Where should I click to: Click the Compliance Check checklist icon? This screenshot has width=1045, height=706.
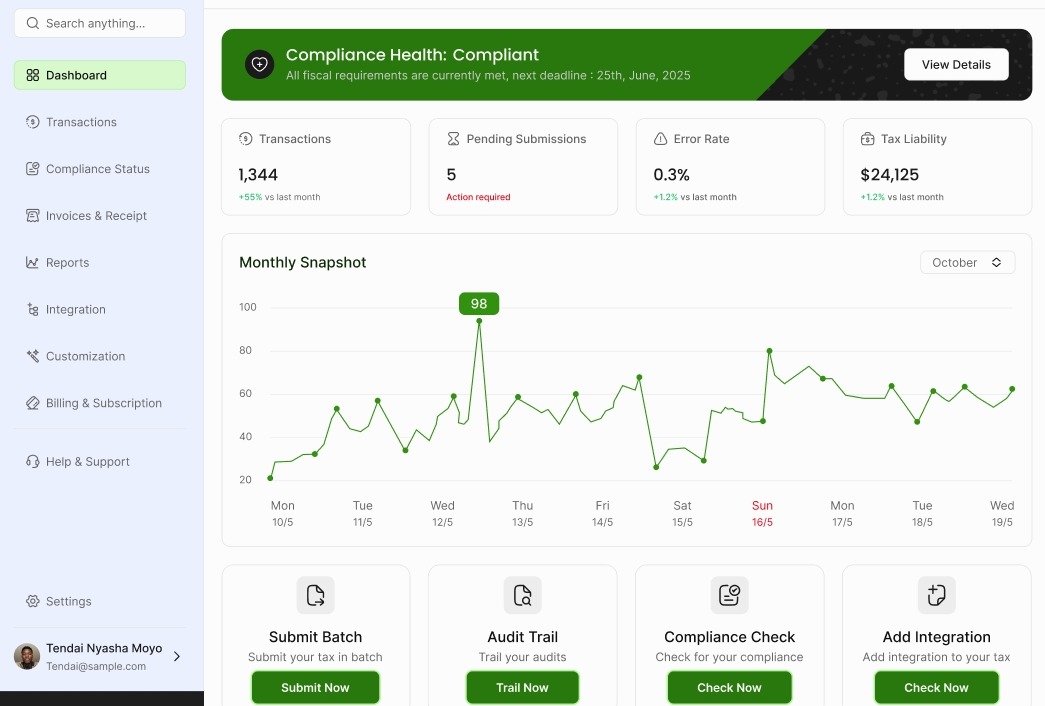tap(729, 595)
